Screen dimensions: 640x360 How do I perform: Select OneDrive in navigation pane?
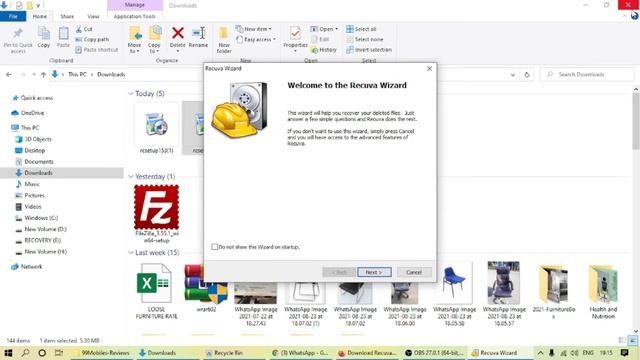(x=32, y=113)
